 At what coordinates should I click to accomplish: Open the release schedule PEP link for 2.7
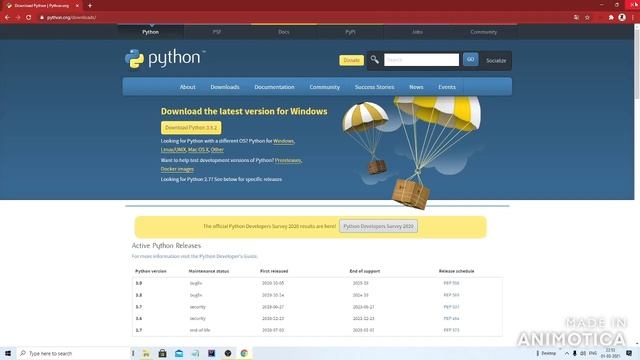click(x=451, y=330)
